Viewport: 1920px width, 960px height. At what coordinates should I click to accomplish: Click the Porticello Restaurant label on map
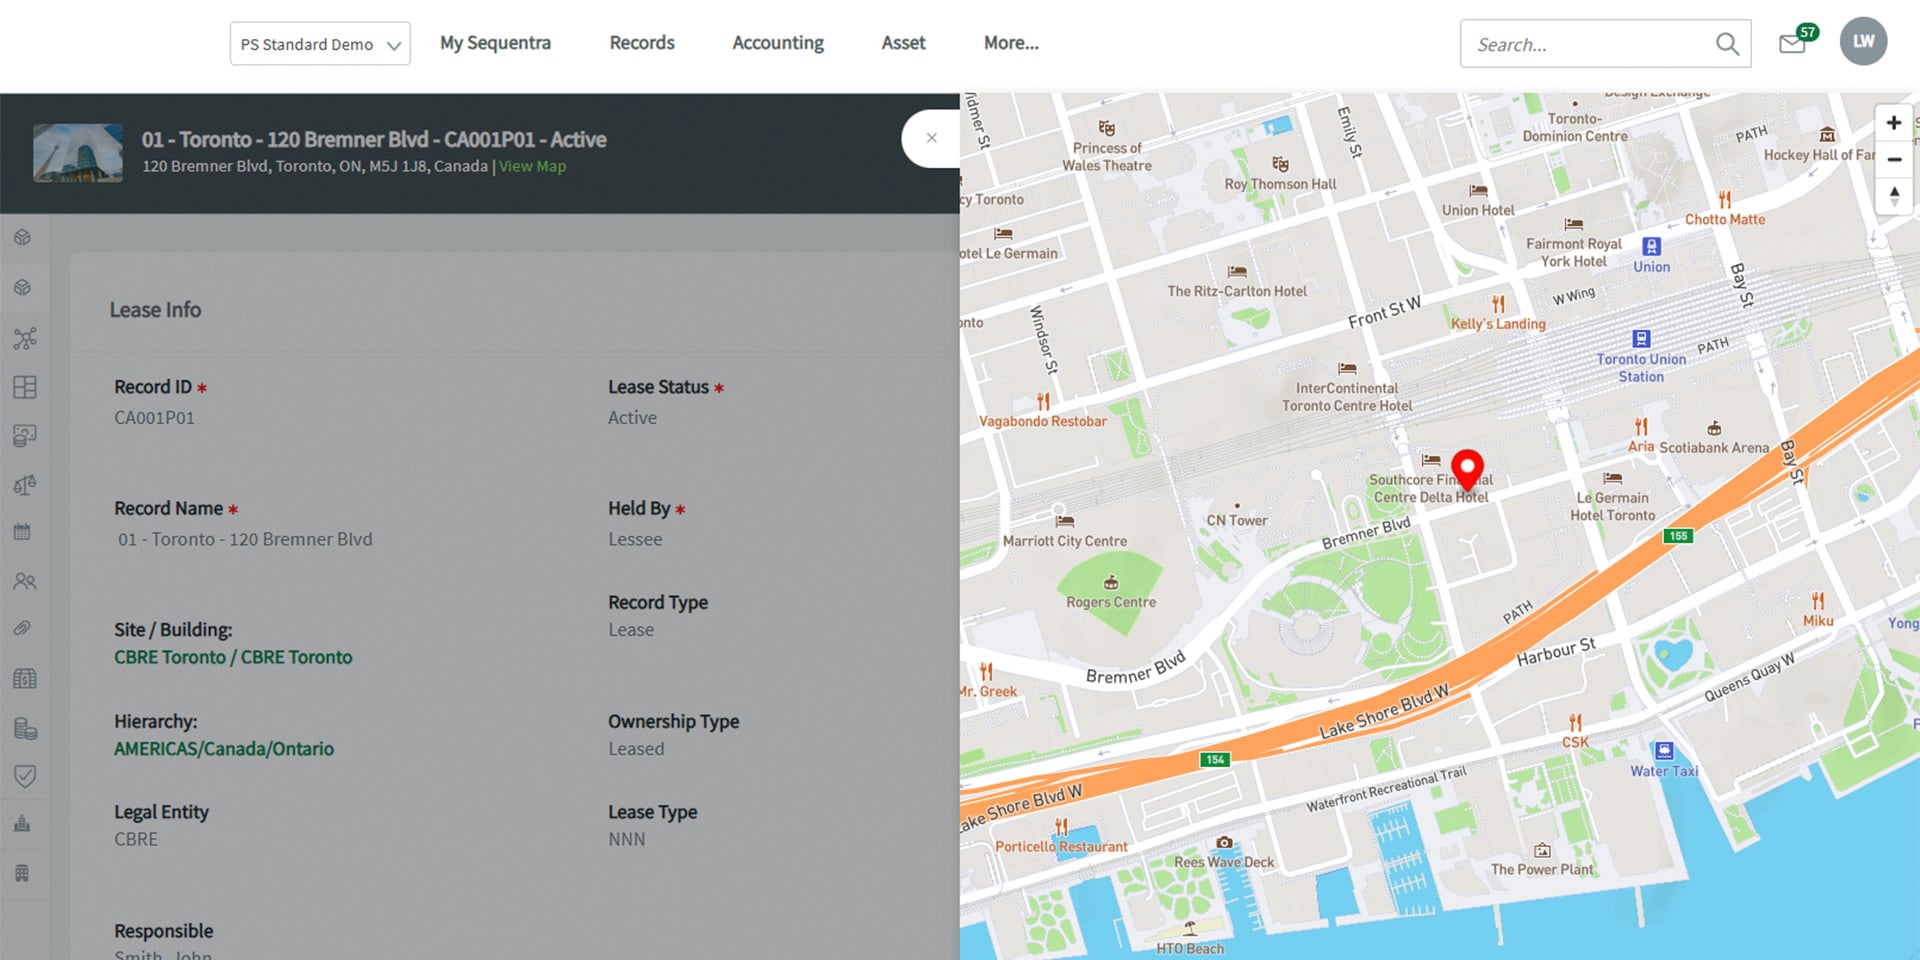[x=1061, y=846]
